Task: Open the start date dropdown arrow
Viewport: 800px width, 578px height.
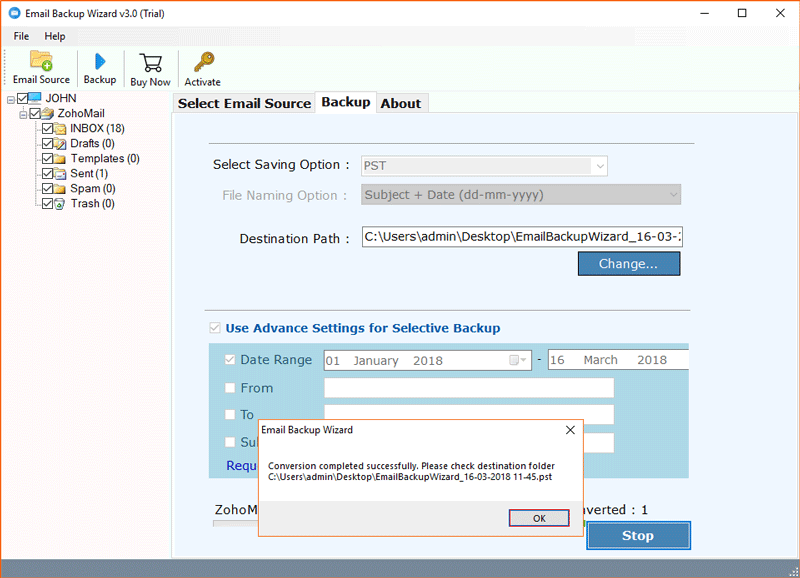Action: [x=524, y=360]
